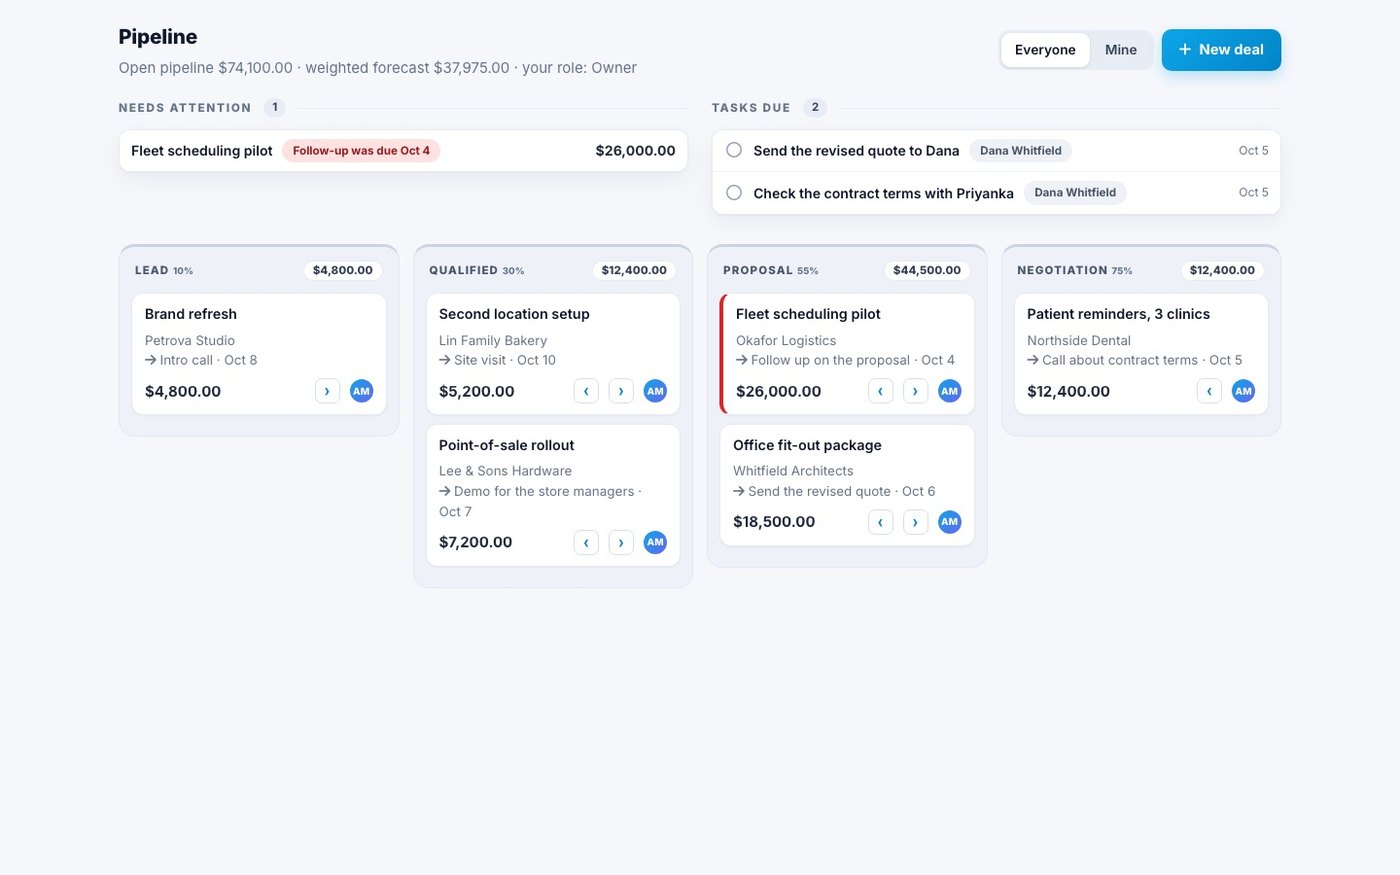Click 'Send the revised quote to Dana' task text
The image size is (1400, 875).
pyautogui.click(x=856, y=151)
